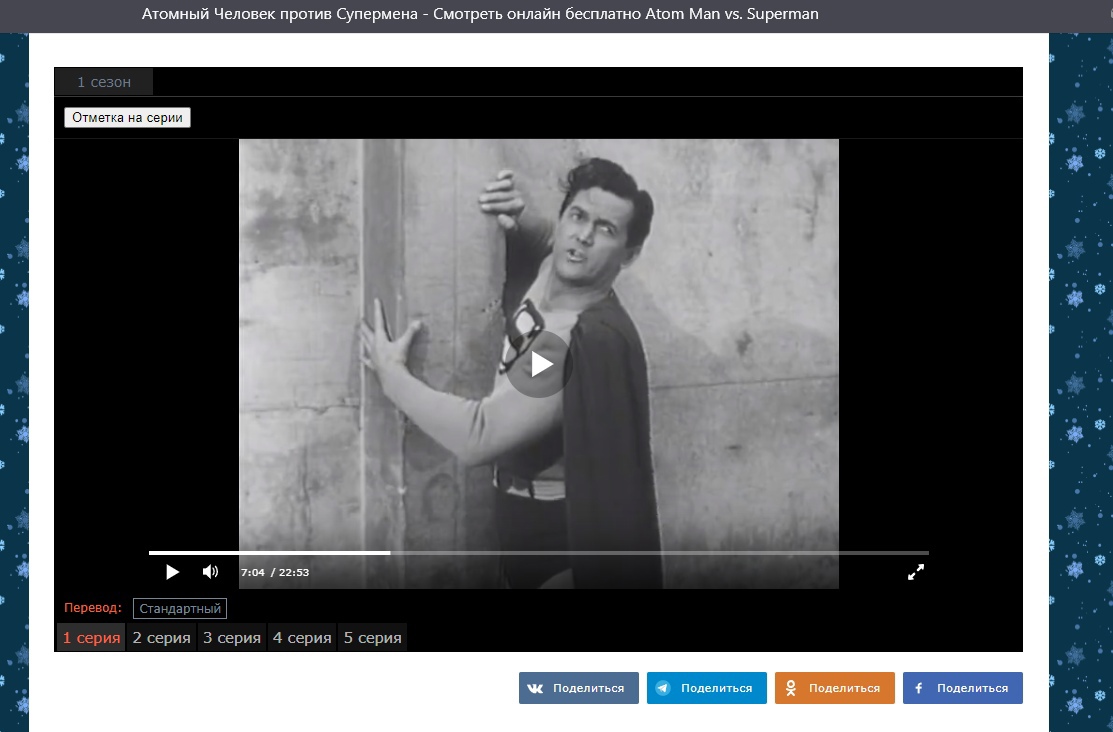Click the Отметка на серии button
The height and width of the screenshot is (732, 1113).
point(127,118)
